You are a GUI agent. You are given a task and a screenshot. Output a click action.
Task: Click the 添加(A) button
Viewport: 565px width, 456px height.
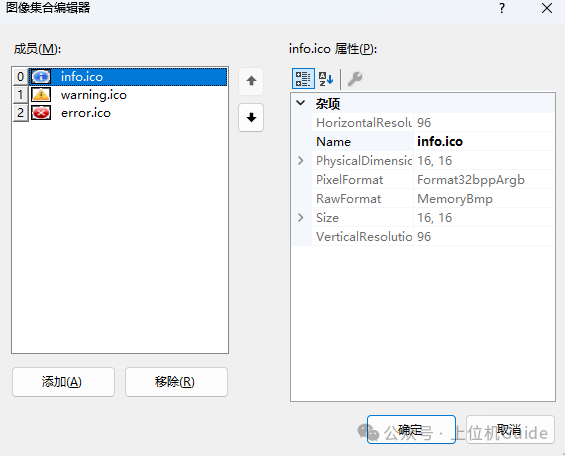click(x=63, y=382)
